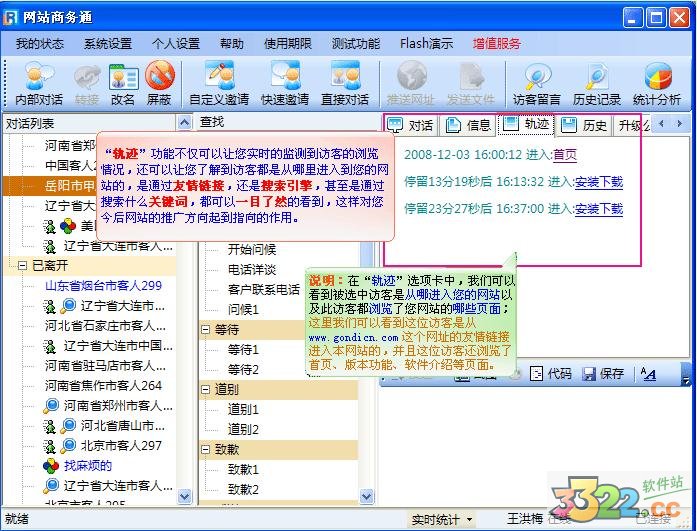The height and width of the screenshot is (531, 697).
Task: Open the second 安装下载 link at 16:37:00
Action: click(x=599, y=208)
